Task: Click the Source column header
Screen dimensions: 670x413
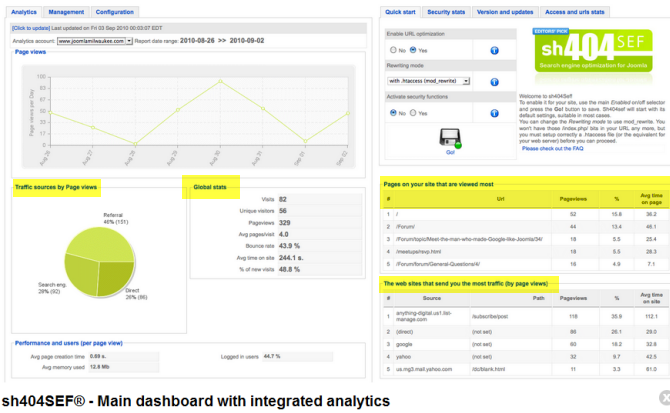Action: click(x=432, y=299)
